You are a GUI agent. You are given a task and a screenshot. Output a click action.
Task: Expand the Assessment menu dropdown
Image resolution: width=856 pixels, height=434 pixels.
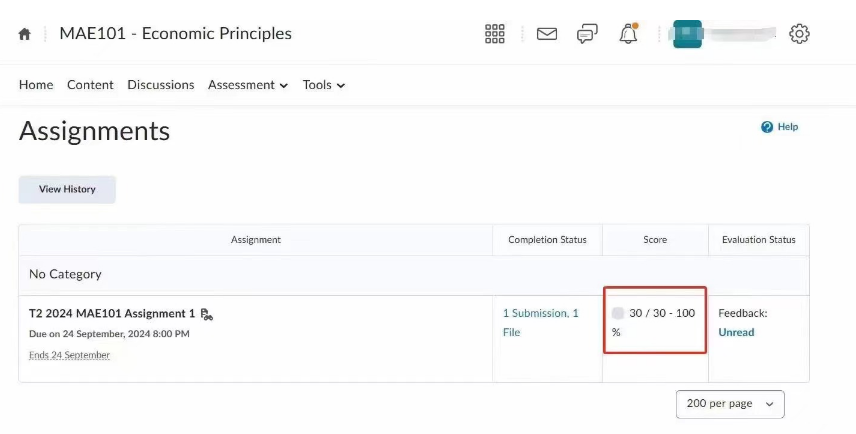point(247,85)
